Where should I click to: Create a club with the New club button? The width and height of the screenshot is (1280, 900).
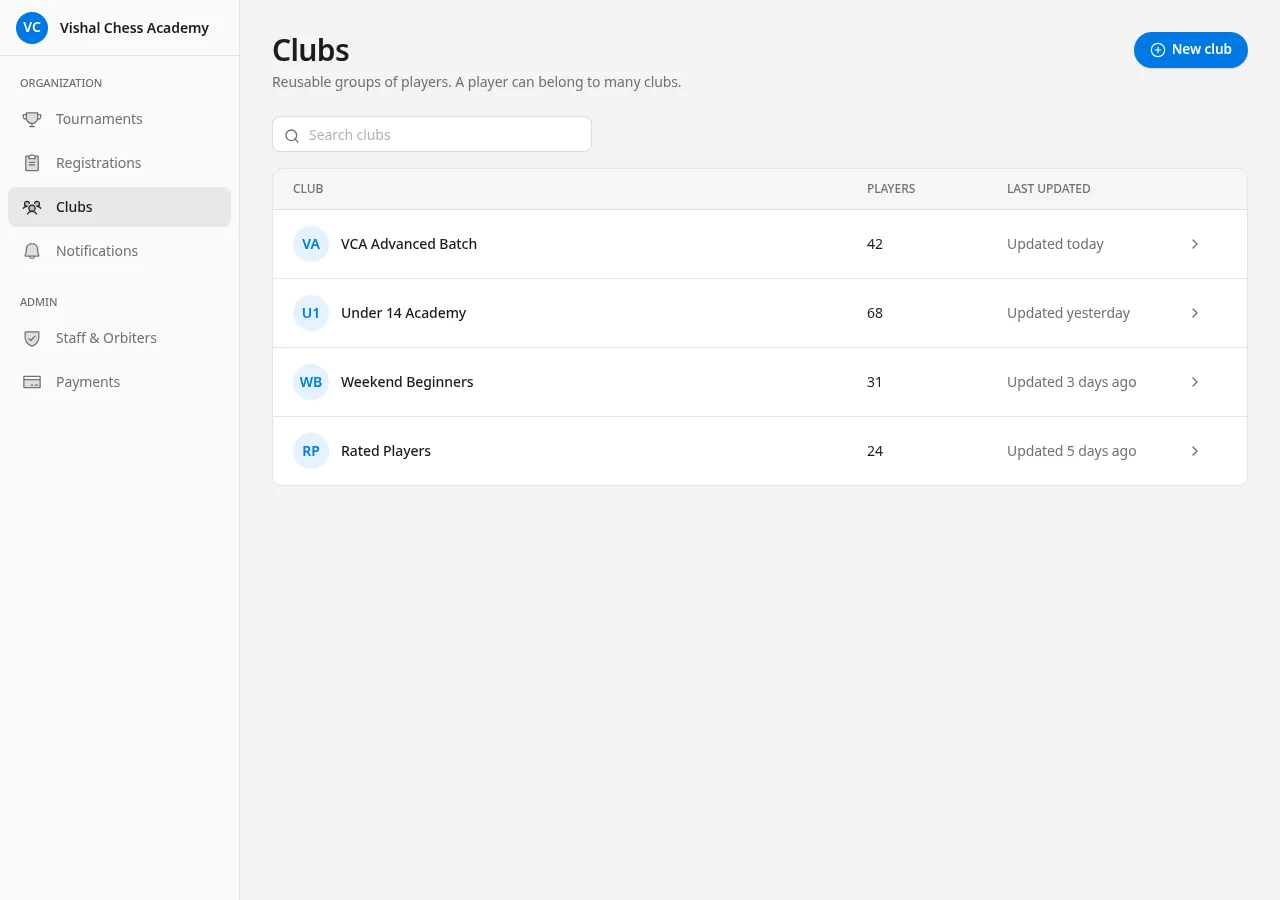coord(1191,50)
